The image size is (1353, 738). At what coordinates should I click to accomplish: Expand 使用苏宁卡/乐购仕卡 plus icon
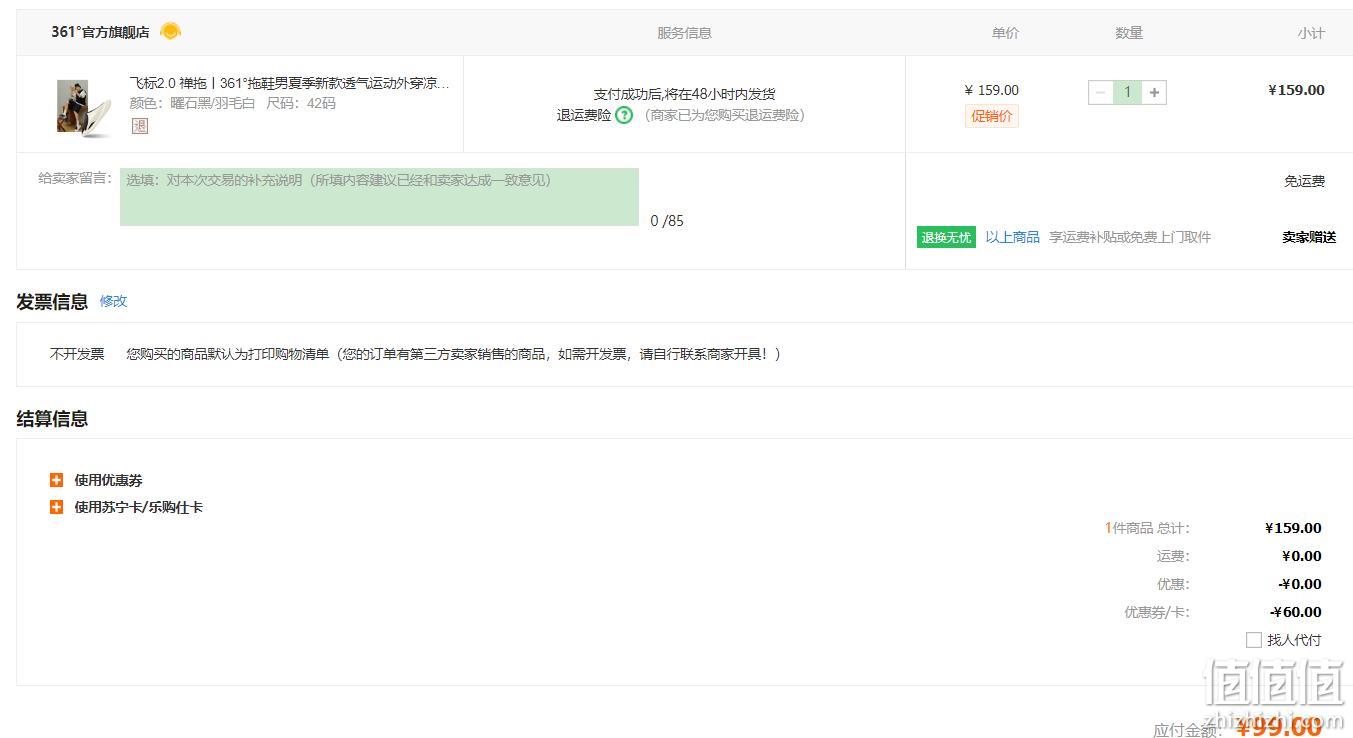click(56, 507)
